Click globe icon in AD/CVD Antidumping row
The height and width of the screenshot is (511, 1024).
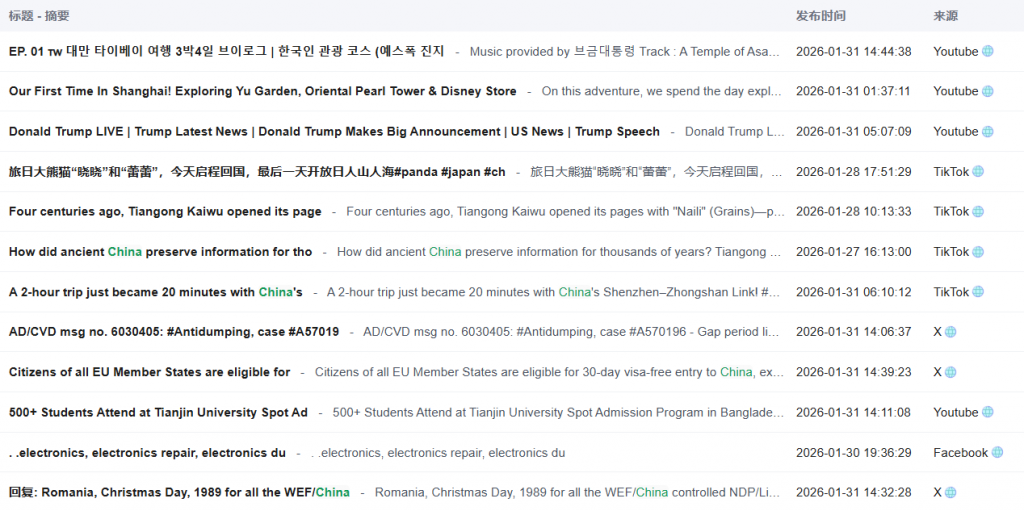pos(951,332)
